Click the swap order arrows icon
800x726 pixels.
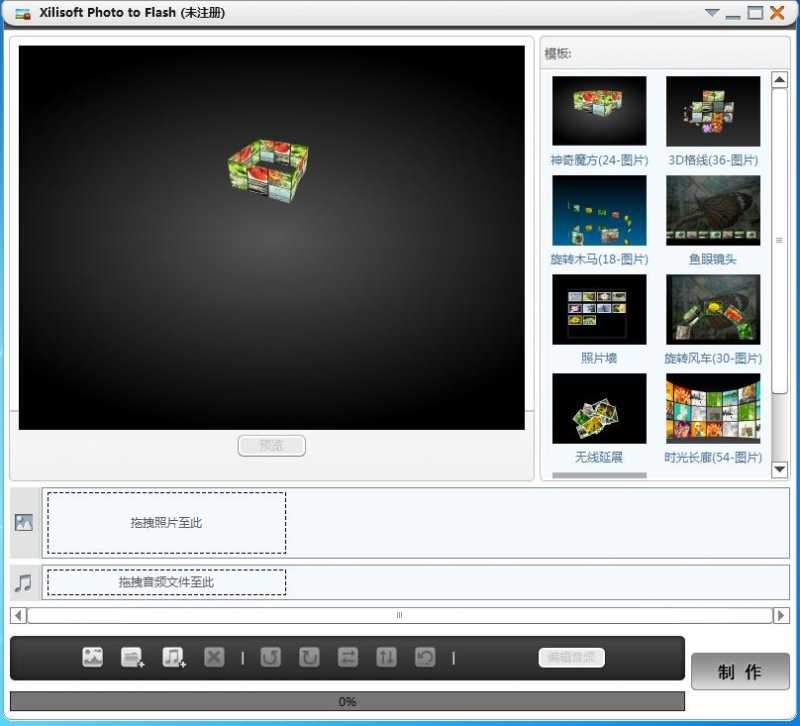coord(349,657)
